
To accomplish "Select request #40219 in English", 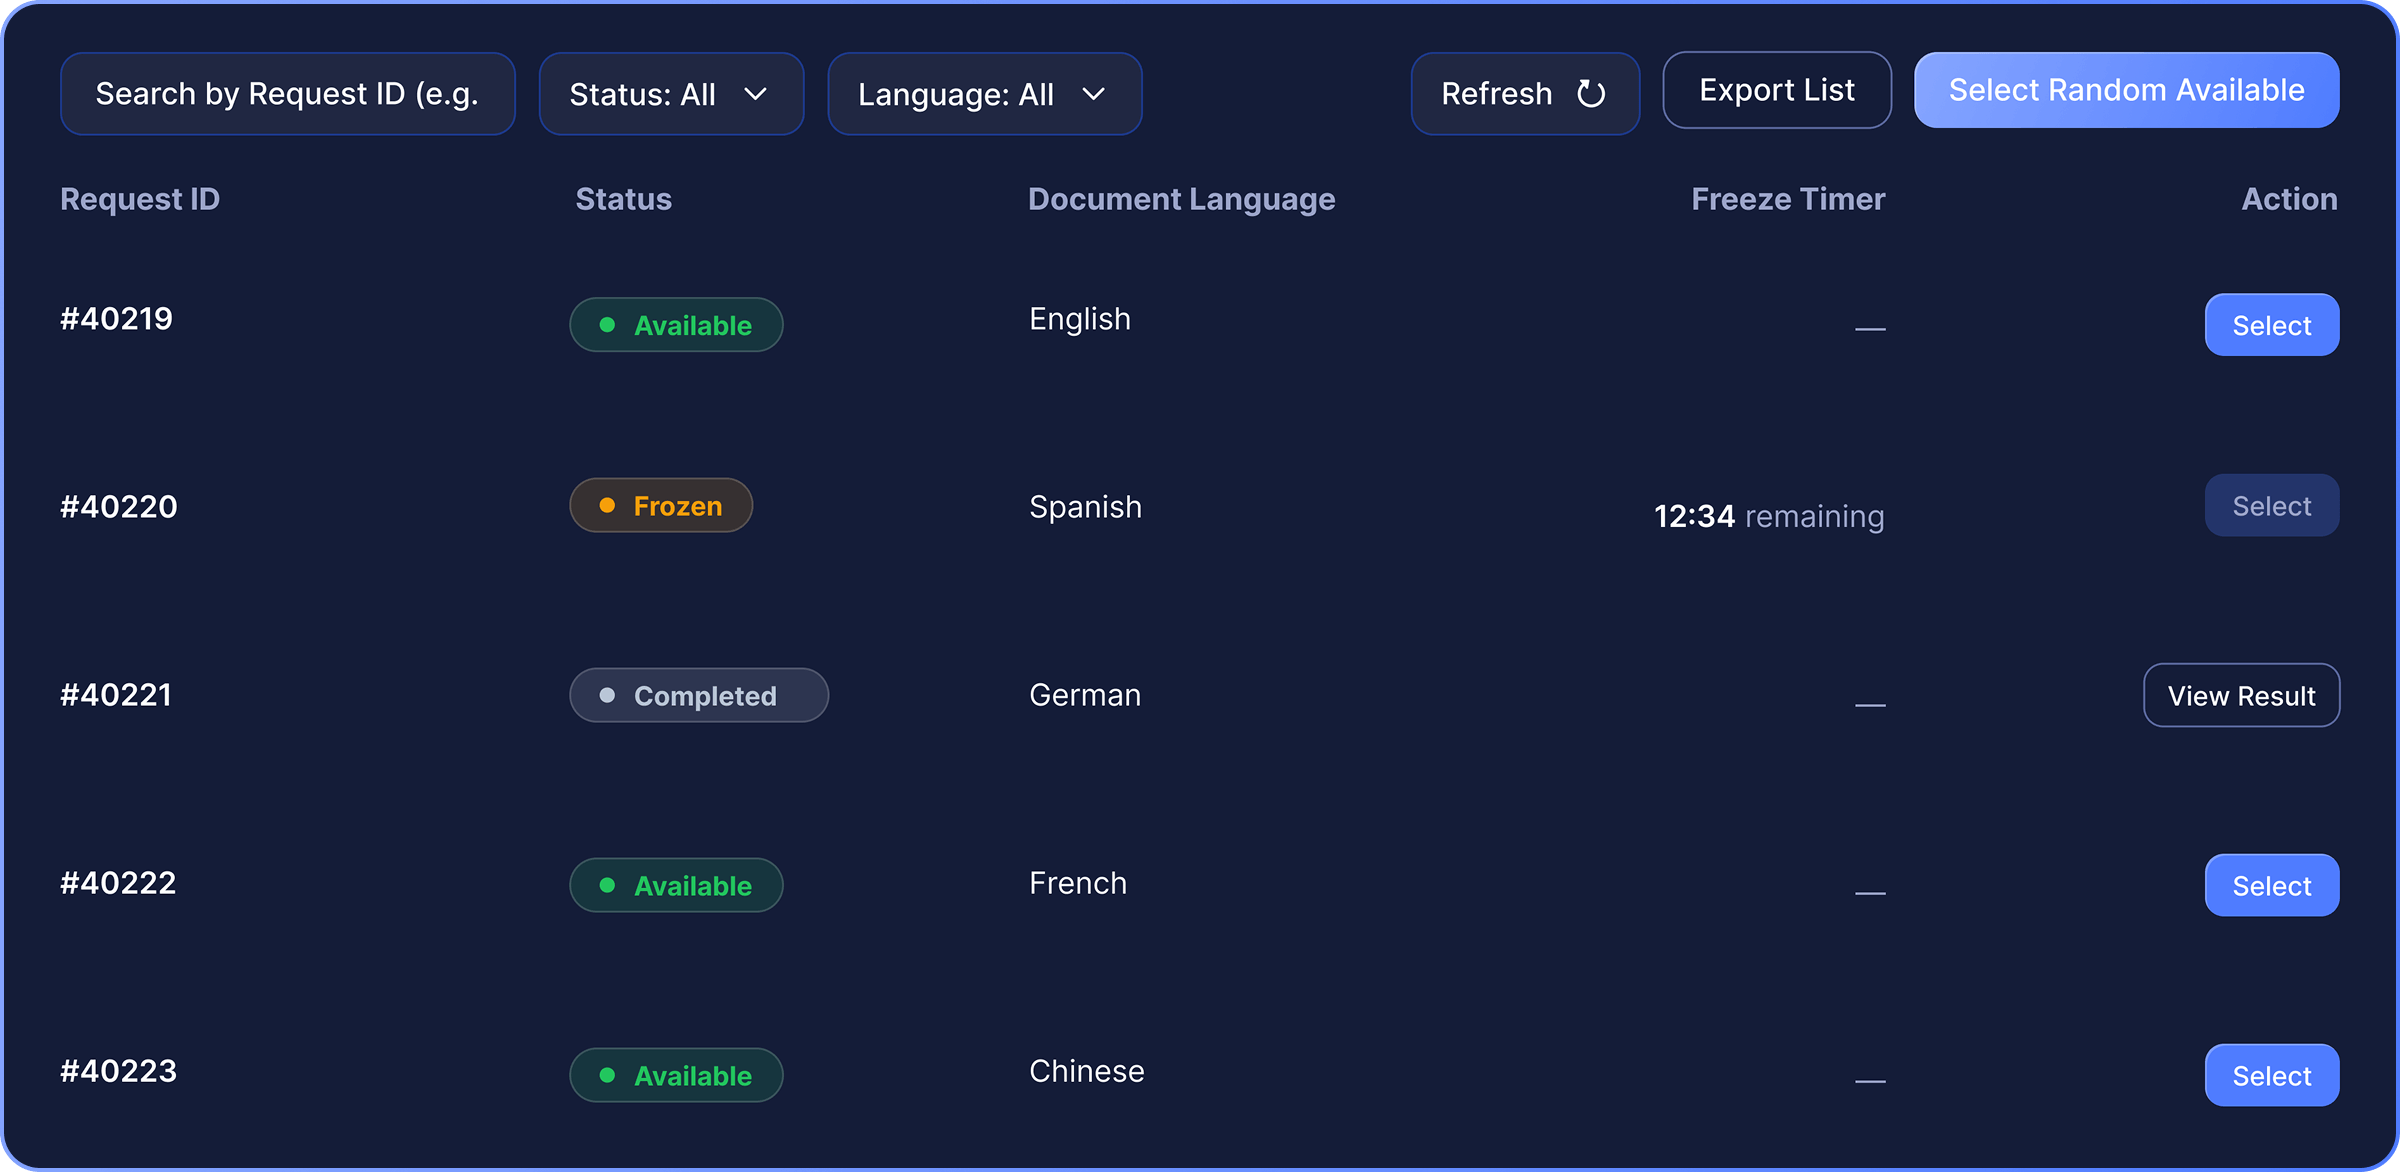I will [2271, 325].
